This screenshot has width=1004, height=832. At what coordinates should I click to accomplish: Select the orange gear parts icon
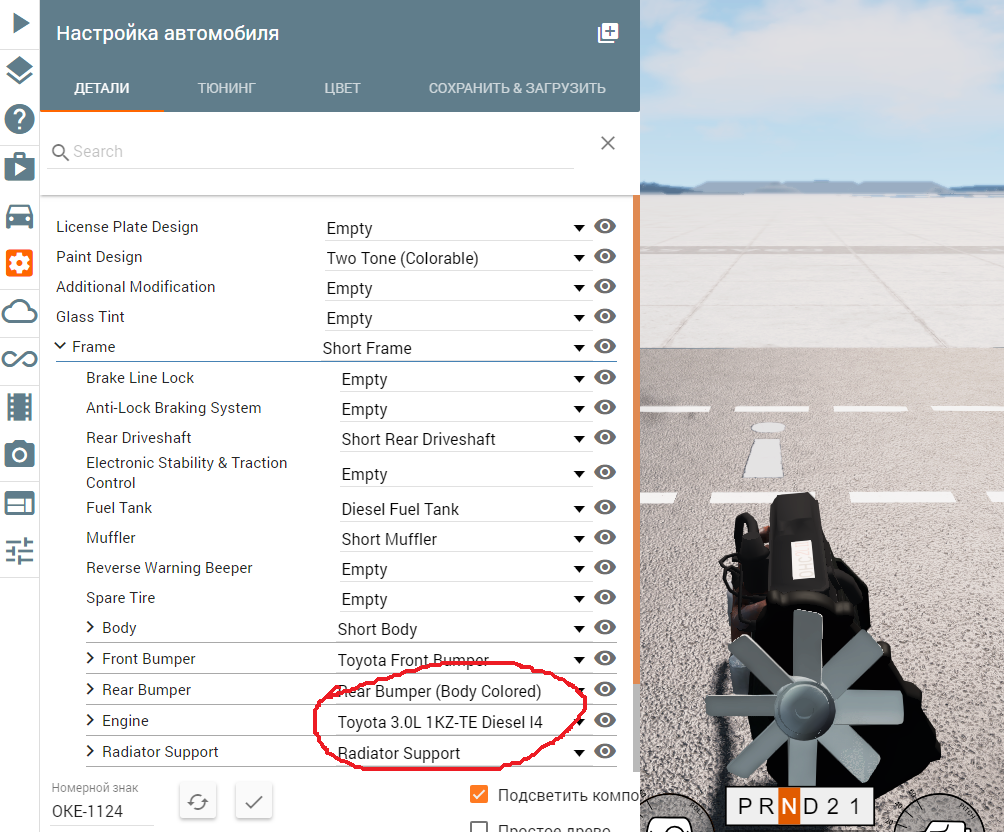20,263
